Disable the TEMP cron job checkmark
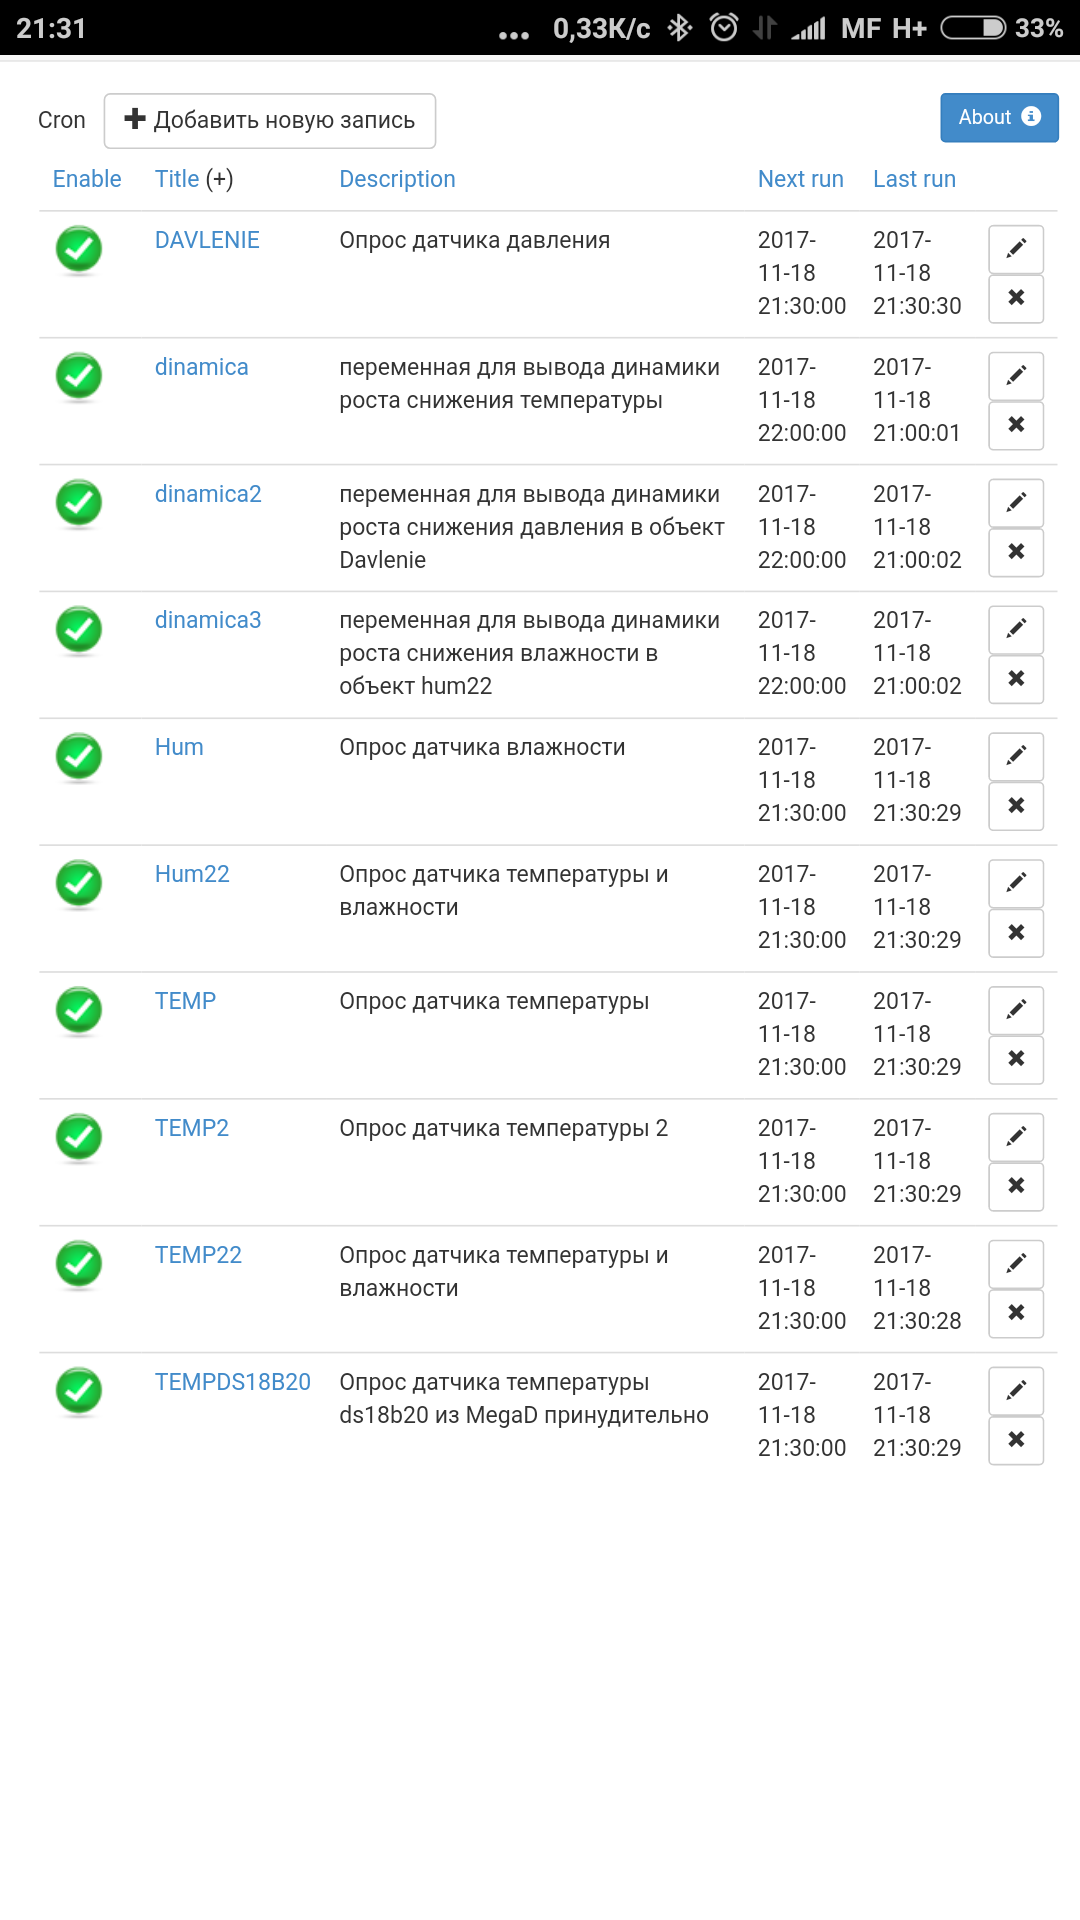Image resolution: width=1080 pixels, height=1920 pixels. point(79,1010)
